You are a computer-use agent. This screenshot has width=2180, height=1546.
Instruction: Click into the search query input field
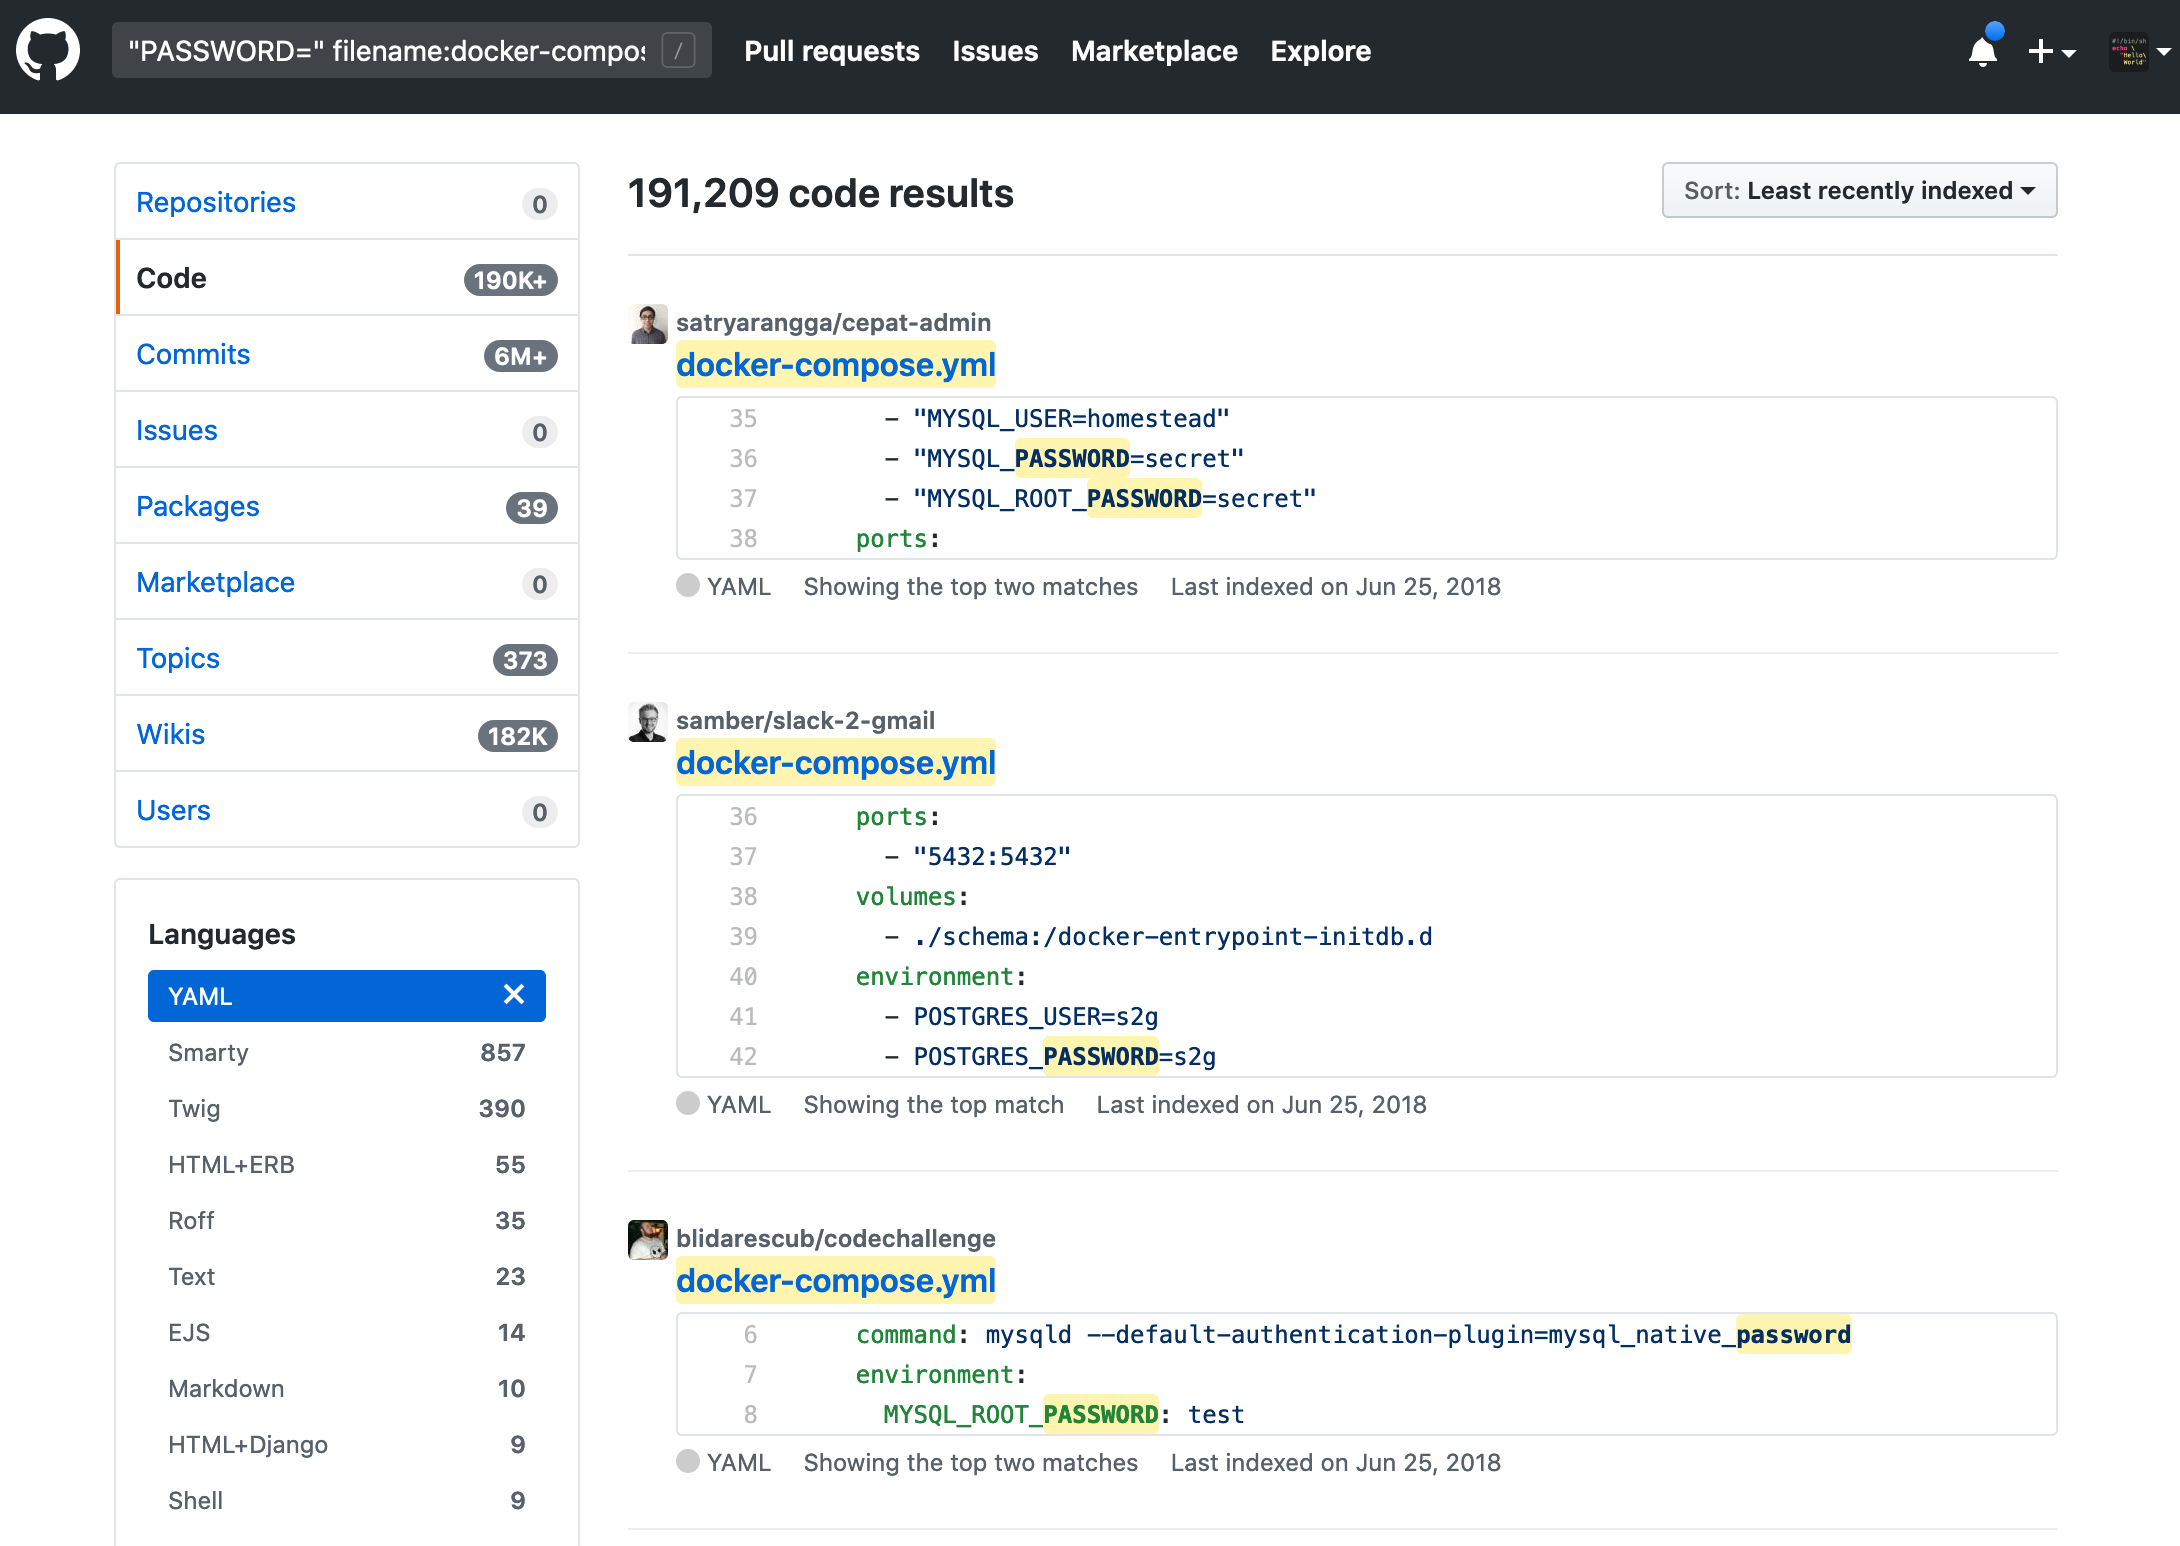pos(386,51)
